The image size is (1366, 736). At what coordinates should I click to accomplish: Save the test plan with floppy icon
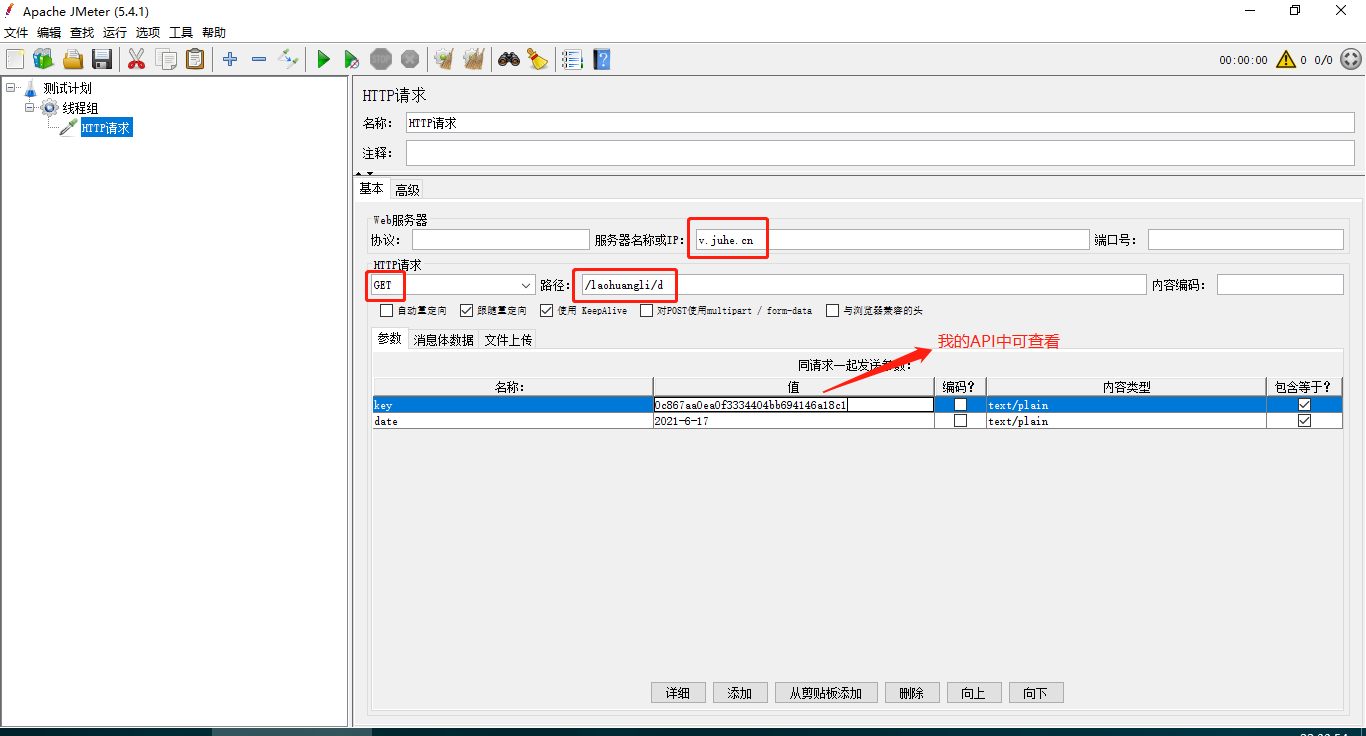click(102, 59)
